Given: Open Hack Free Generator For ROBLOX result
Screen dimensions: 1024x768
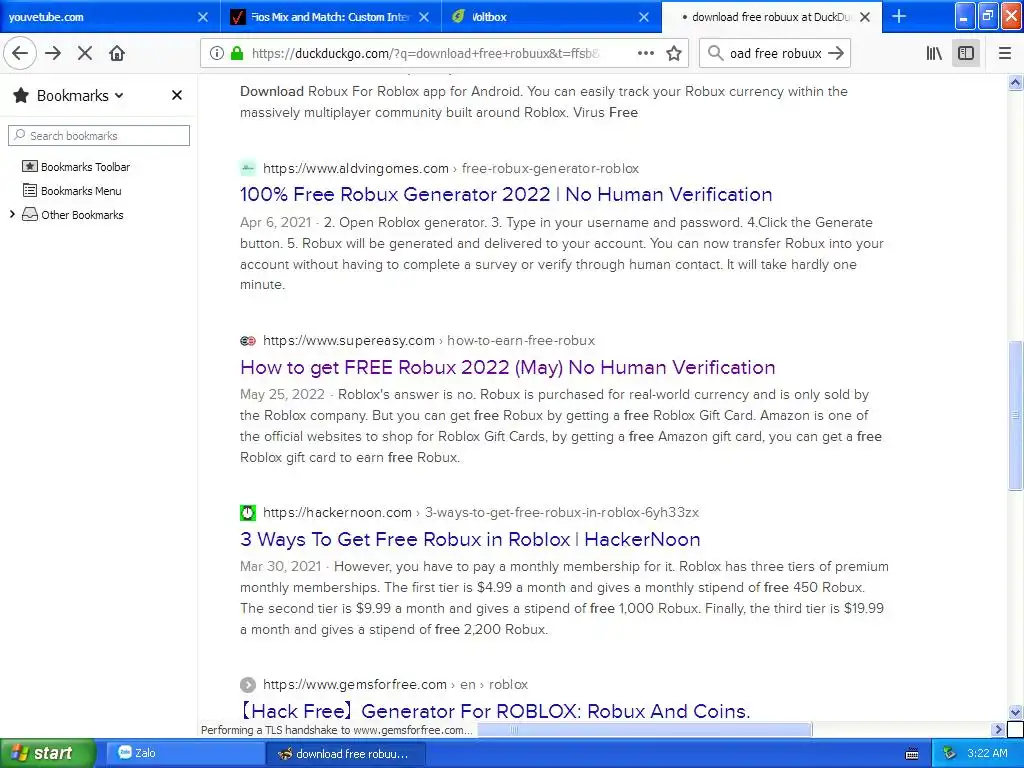Looking at the screenshot, I should click(x=495, y=711).
